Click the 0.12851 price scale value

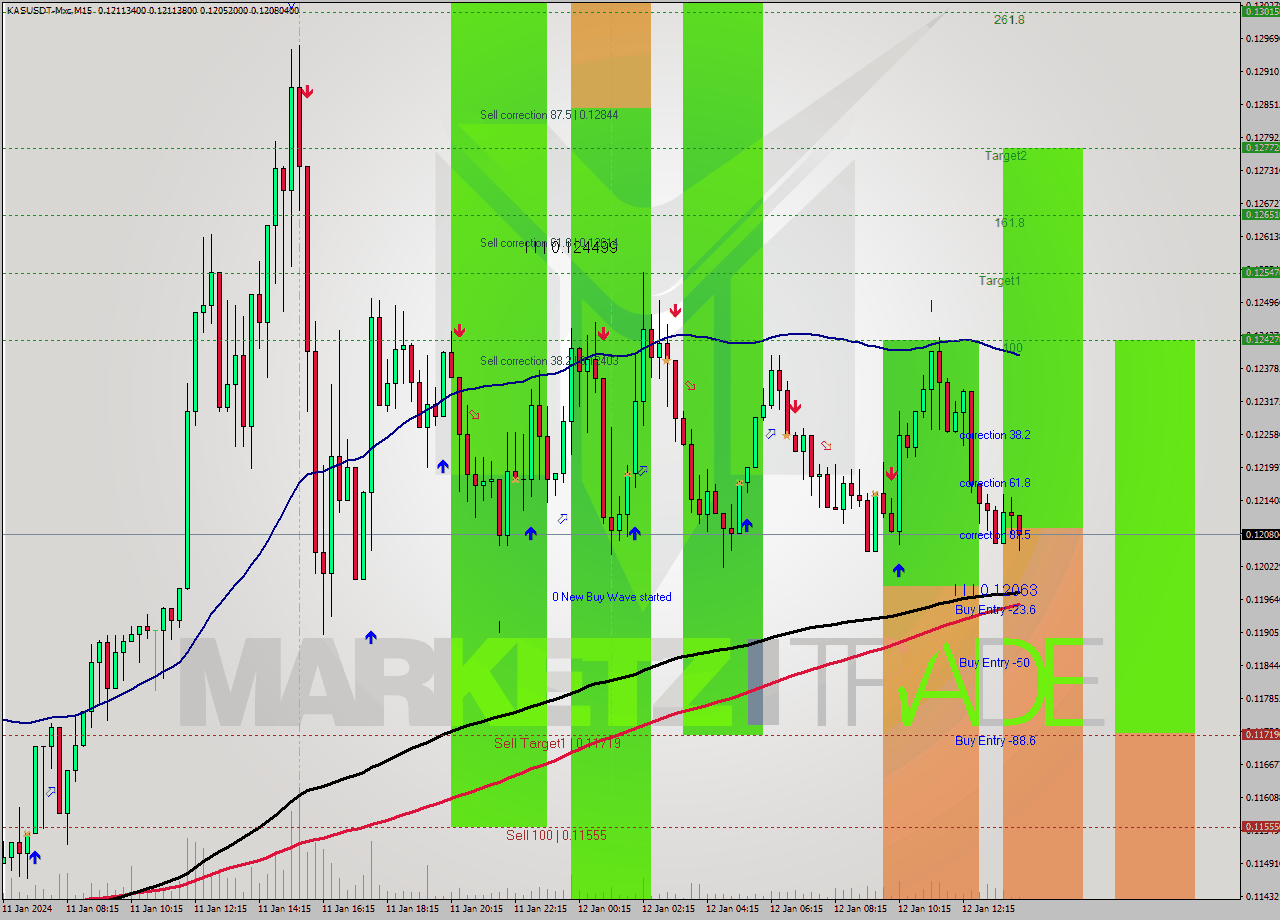[x=1262, y=105]
